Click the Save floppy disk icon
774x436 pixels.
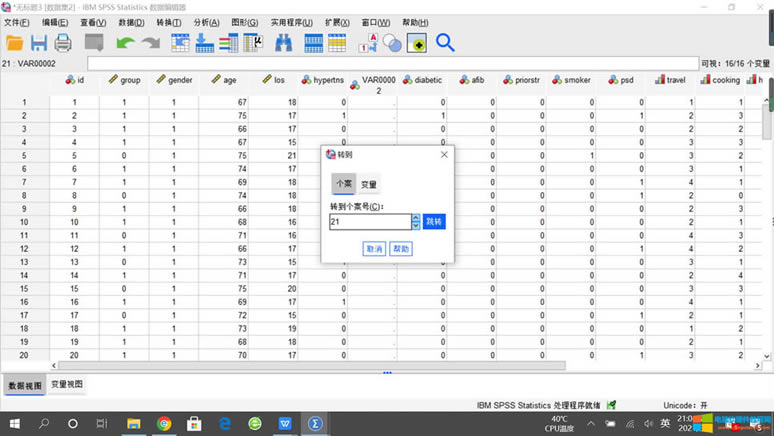click(x=39, y=43)
